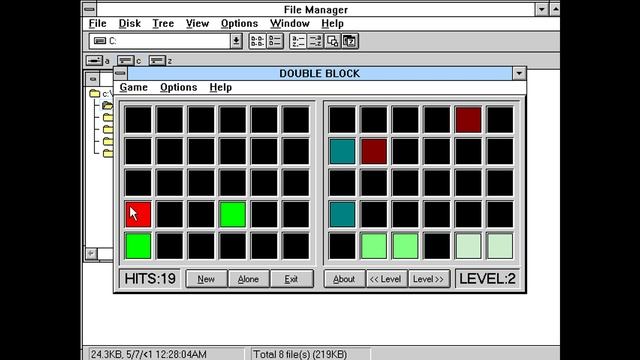This screenshot has height=360, width=640.
Task: Click the bright green tile below the red tile
Action: [x=138, y=246]
